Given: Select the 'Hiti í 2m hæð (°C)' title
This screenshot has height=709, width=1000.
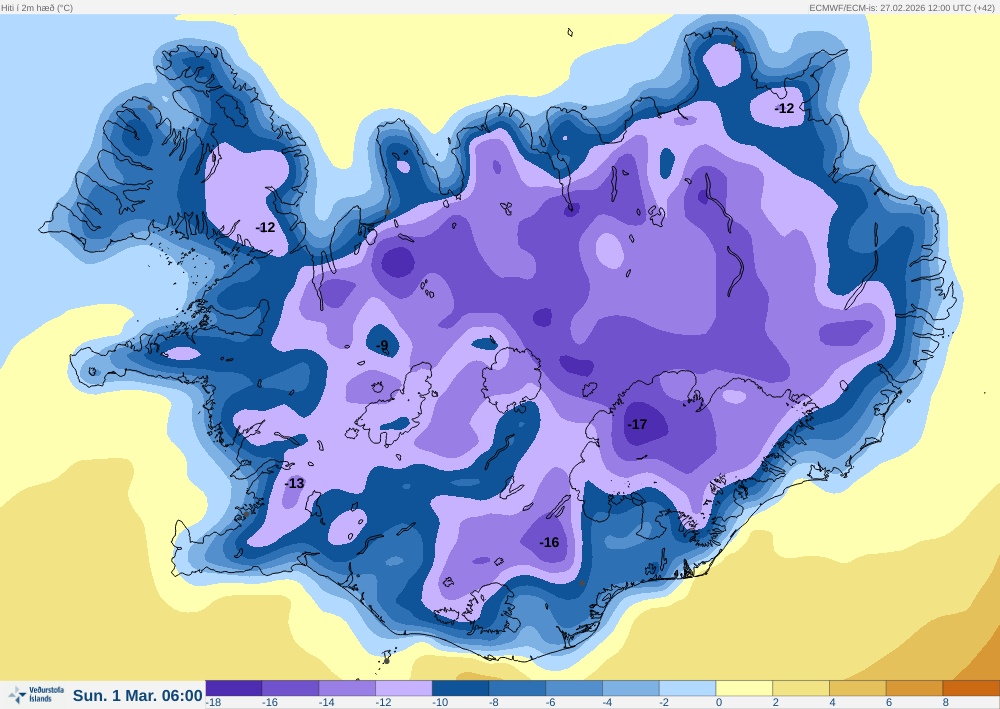Looking at the screenshot, I should 37,8.
